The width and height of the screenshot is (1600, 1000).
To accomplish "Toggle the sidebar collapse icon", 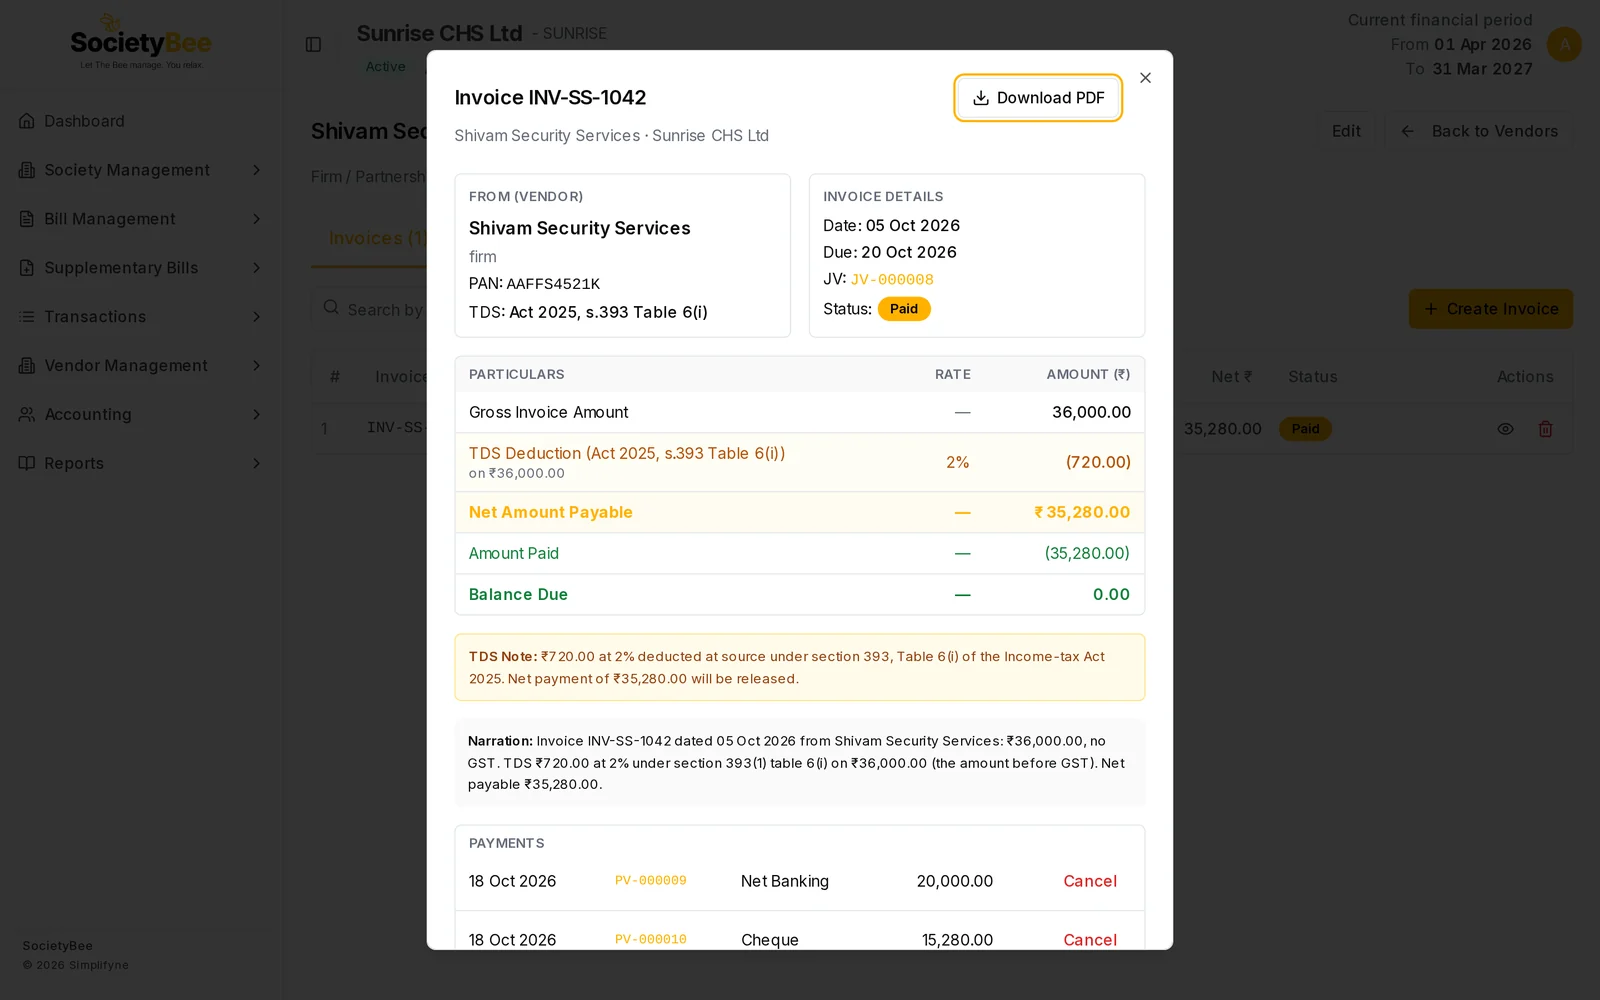I will pyautogui.click(x=313, y=45).
